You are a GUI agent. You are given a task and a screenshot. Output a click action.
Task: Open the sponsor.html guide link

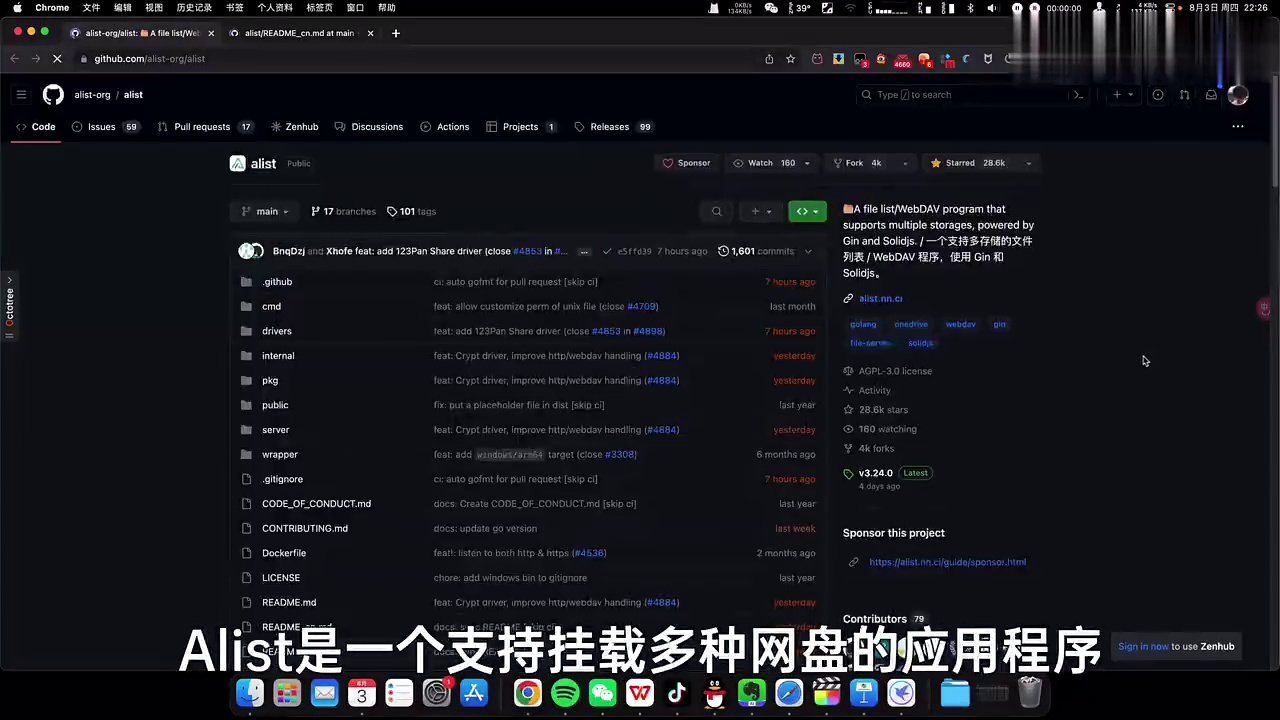(x=947, y=562)
